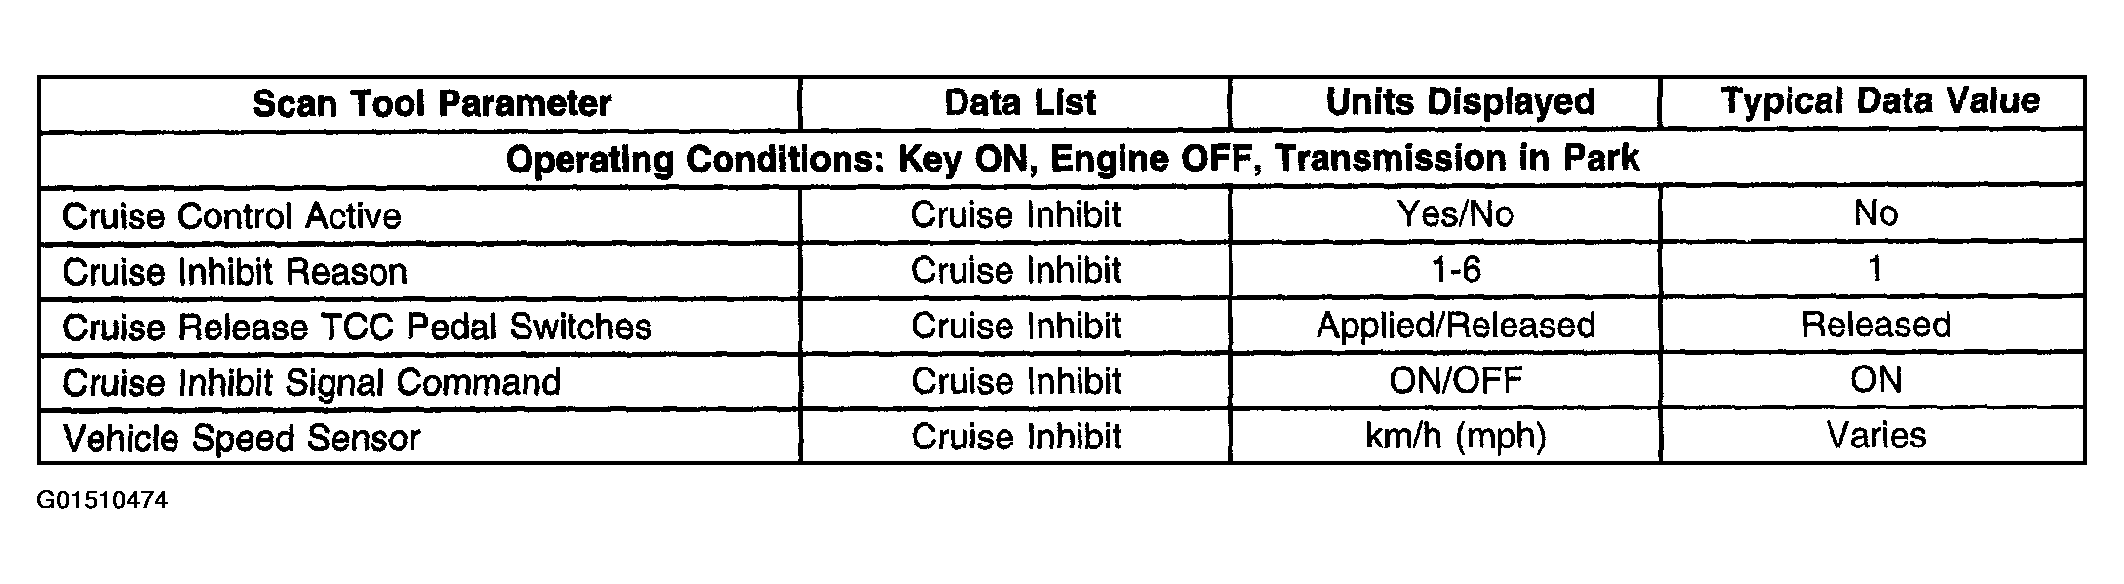The width and height of the screenshot is (2124, 584).
Task: Select Cruise Inhibit Signal Command parameter
Action: click(x=311, y=382)
